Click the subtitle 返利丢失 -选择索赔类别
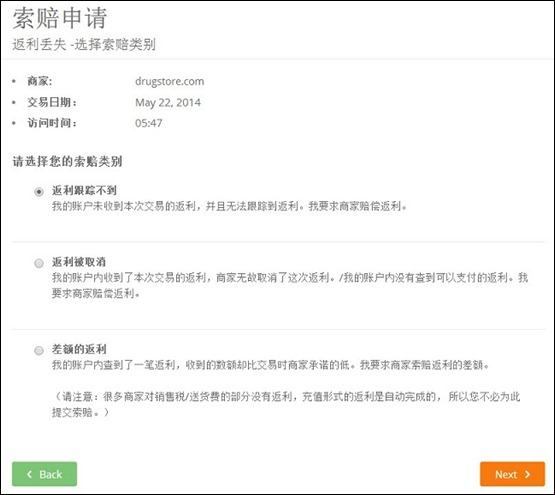Screen dimensions: 555x495 [84, 45]
